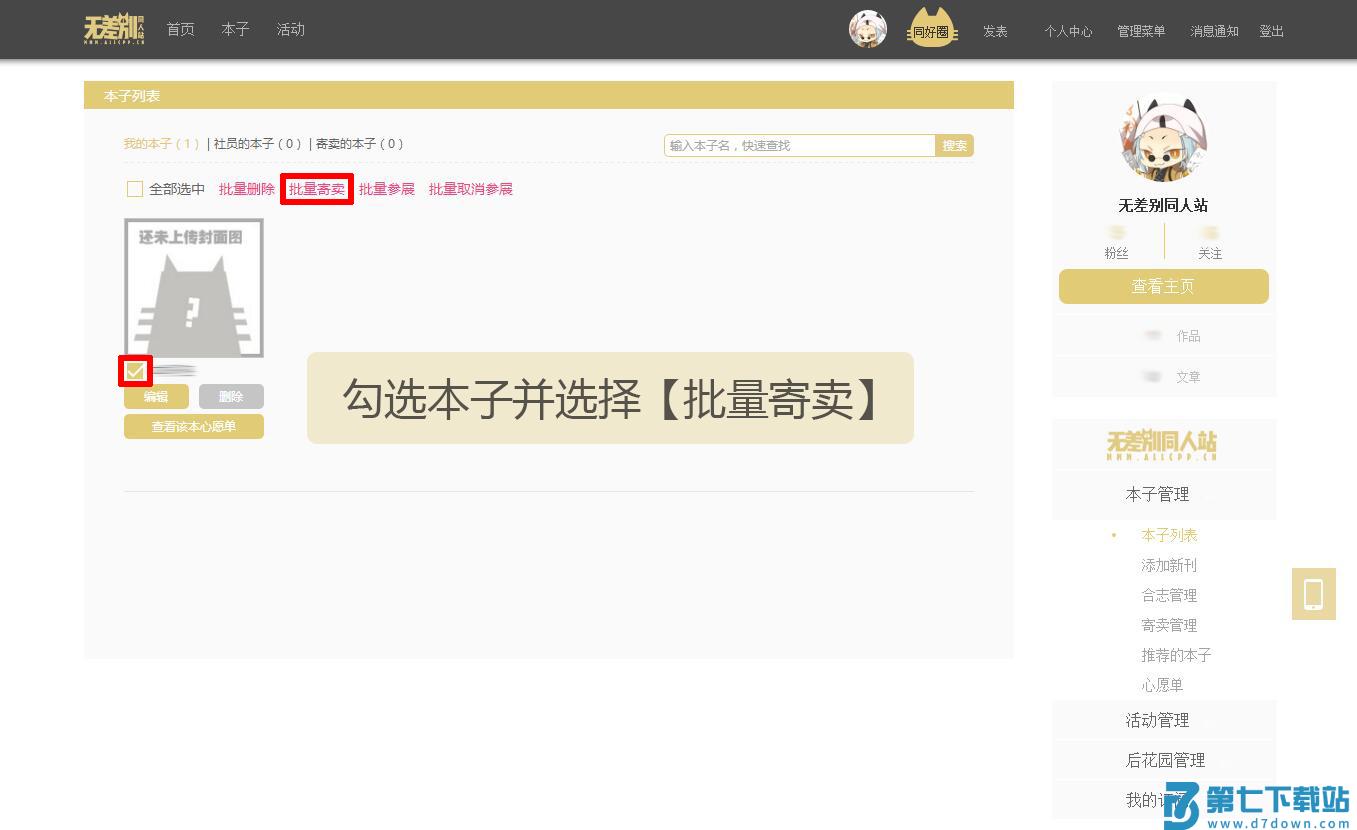Click the user avatar in top navigation
Image resolution: width=1357 pixels, height=830 pixels.
point(867,30)
